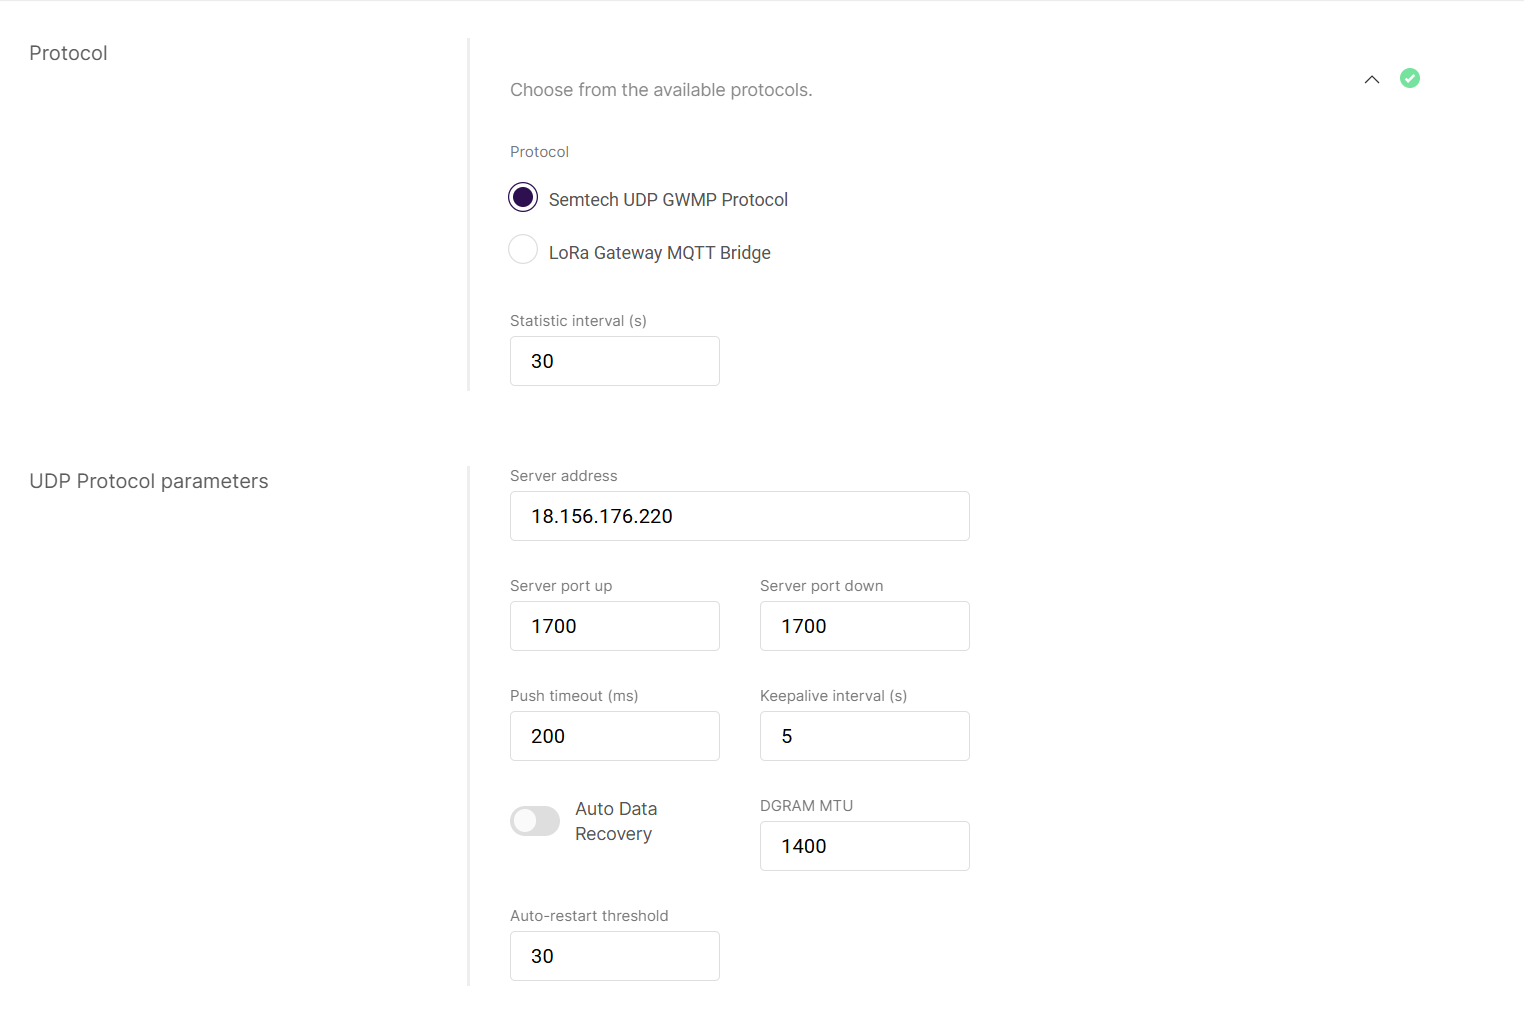
Task: Click the green checkmark status icon
Action: pyautogui.click(x=1410, y=78)
